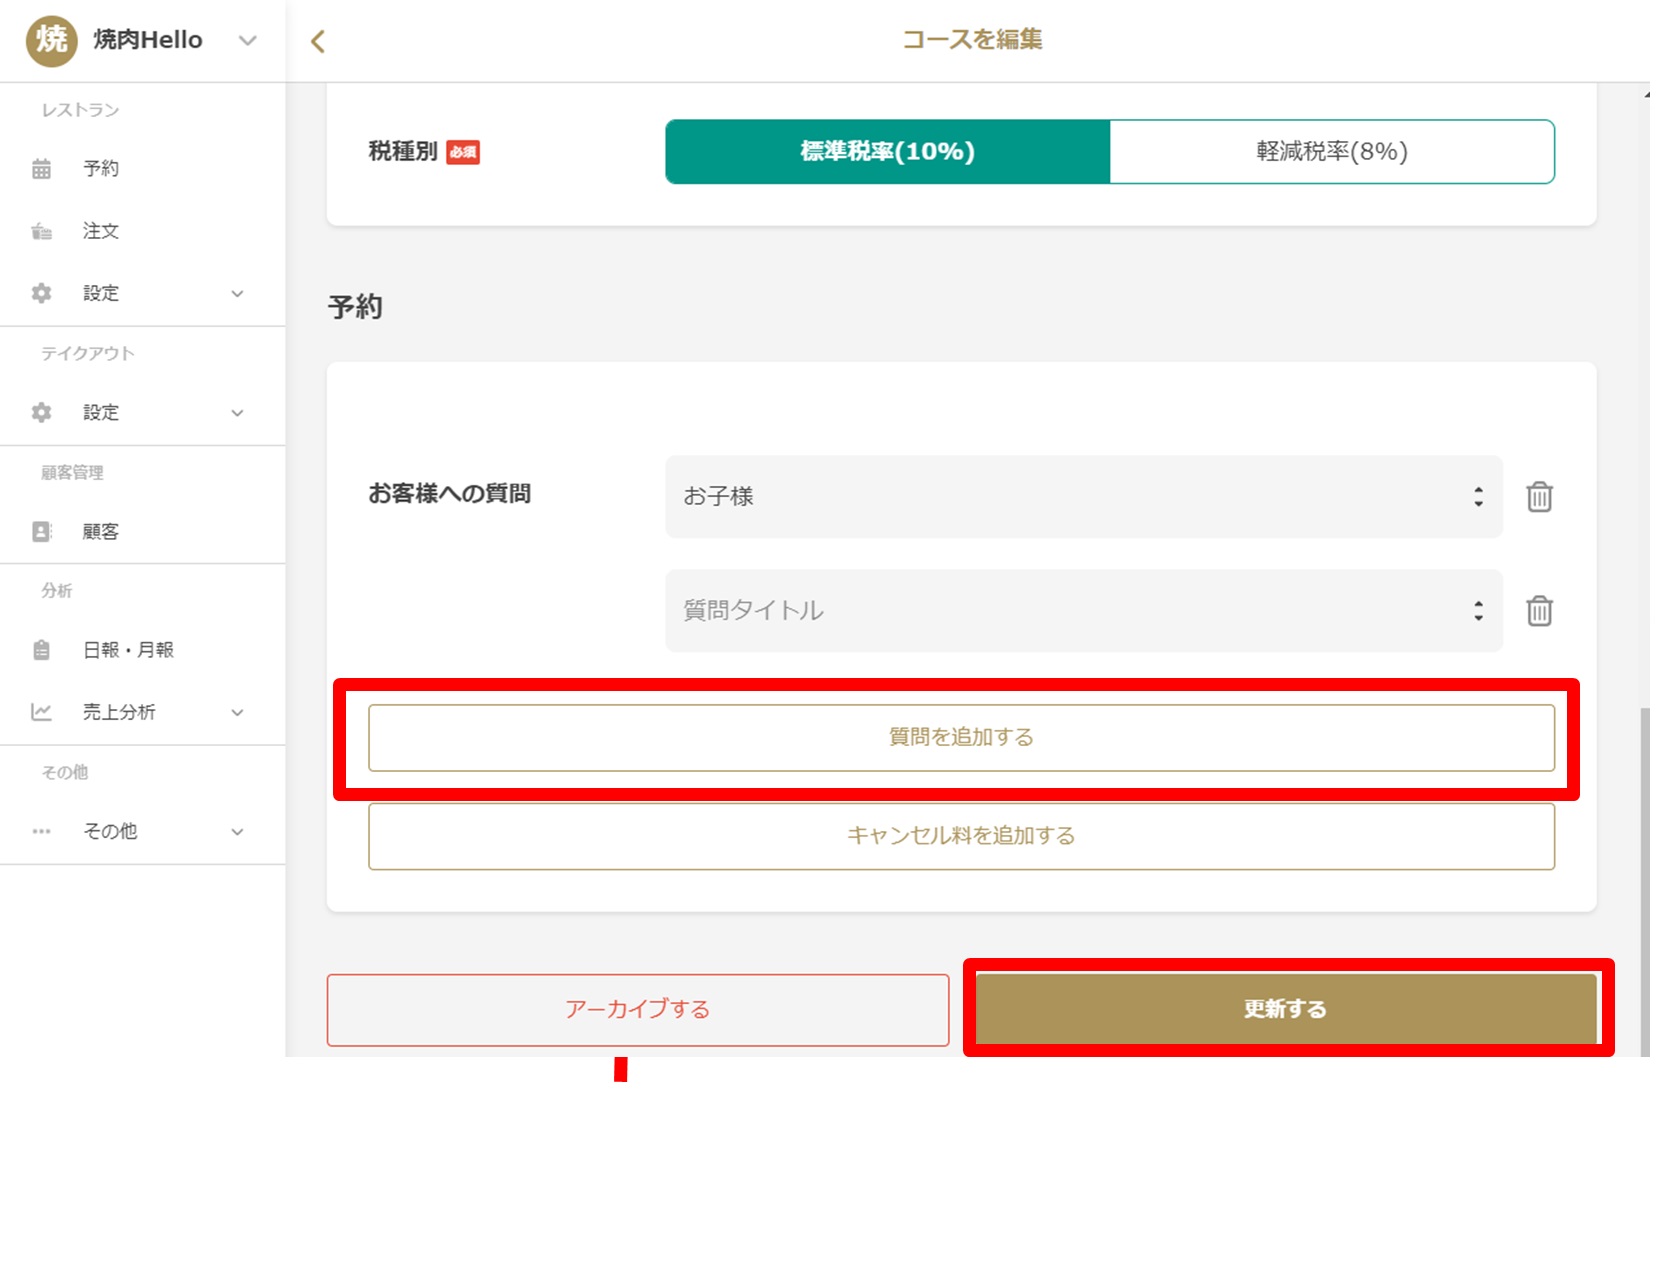This screenshot has height=1265, width=1671.
Task: Click the order icon beside 注文
Action: tap(41, 232)
